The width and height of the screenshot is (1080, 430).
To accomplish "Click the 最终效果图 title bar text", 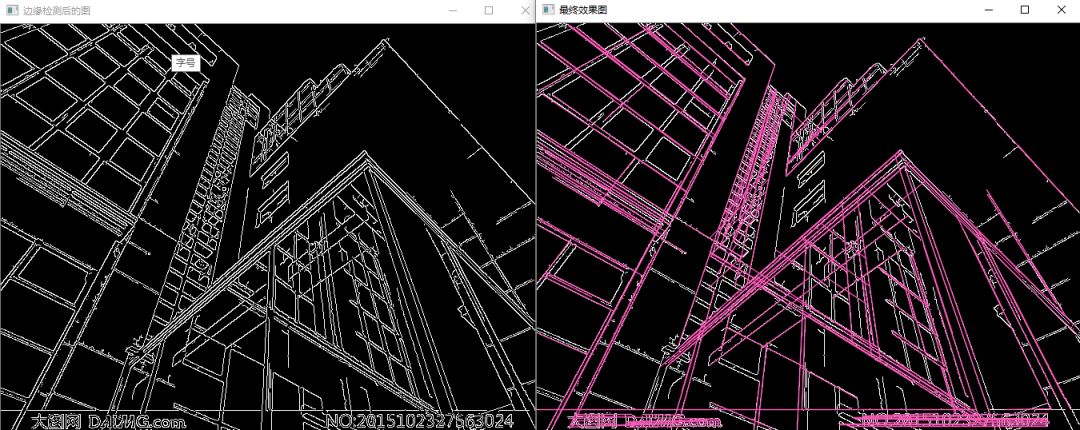I will click(583, 10).
